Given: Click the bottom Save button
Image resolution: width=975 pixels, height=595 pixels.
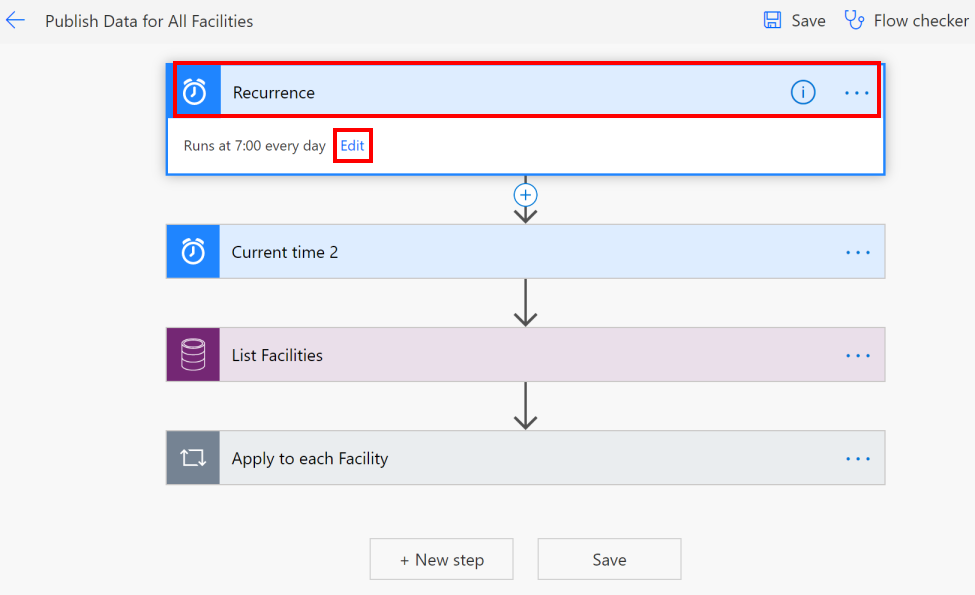Looking at the screenshot, I should (609, 560).
